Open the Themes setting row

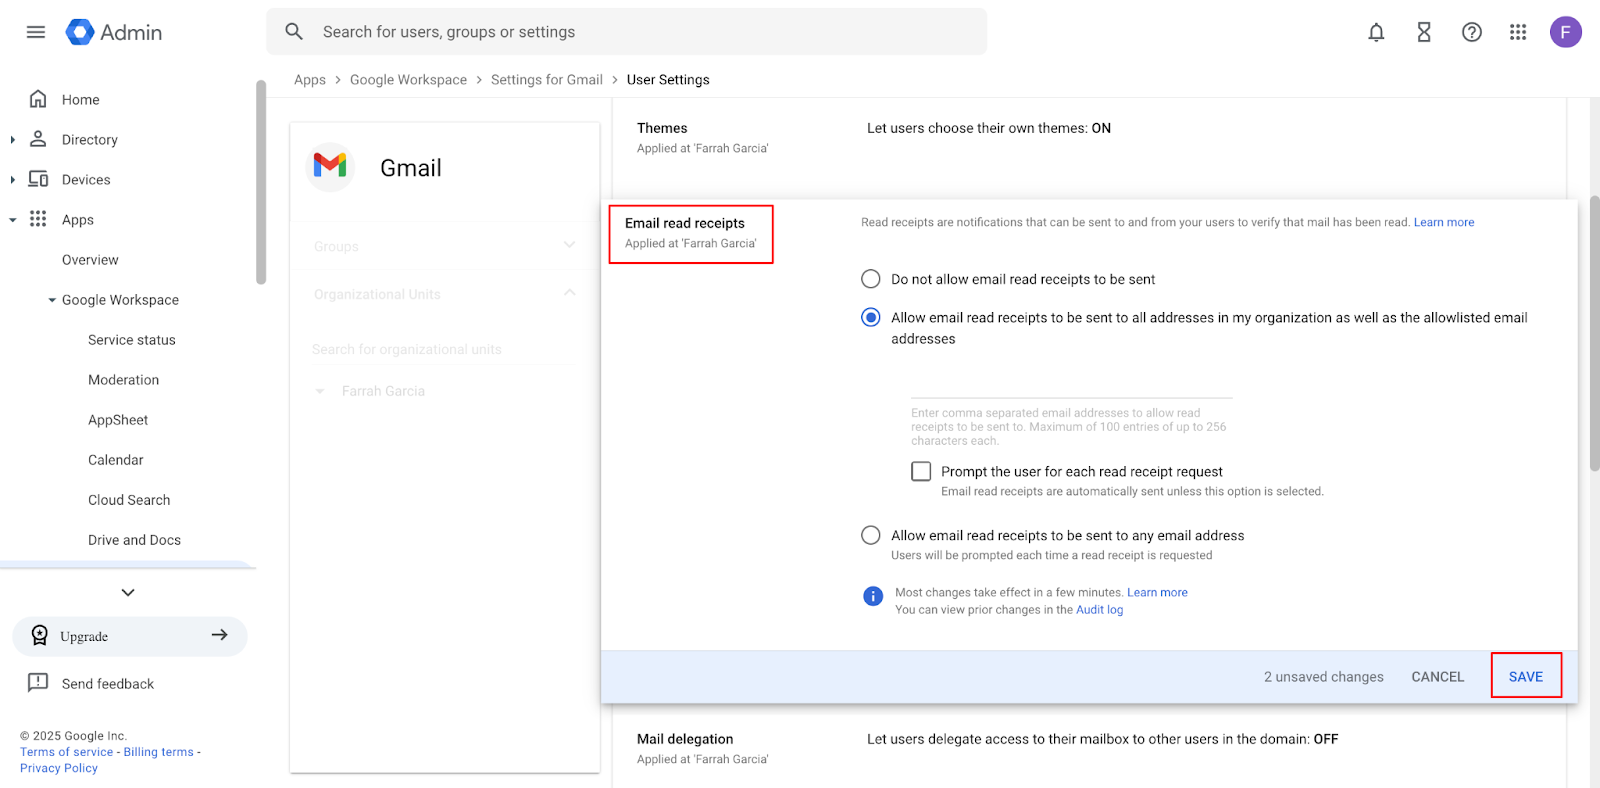1089,138
